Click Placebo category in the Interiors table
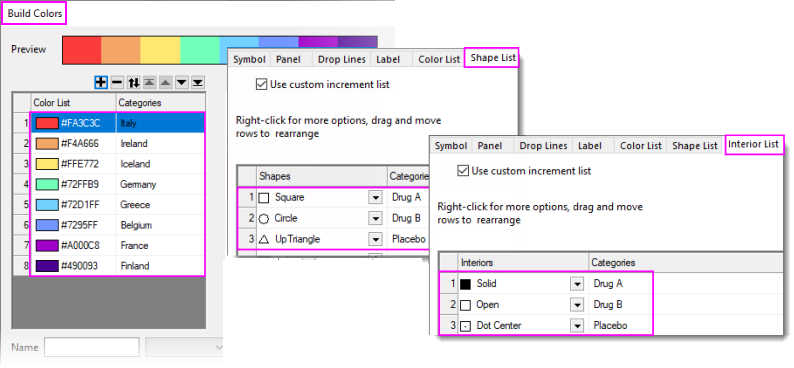The image size is (794, 368). [x=610, y=325]
